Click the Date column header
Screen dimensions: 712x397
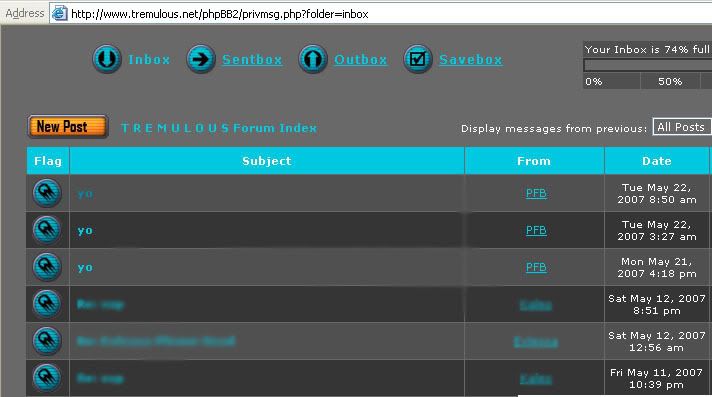tap(657, 161)
